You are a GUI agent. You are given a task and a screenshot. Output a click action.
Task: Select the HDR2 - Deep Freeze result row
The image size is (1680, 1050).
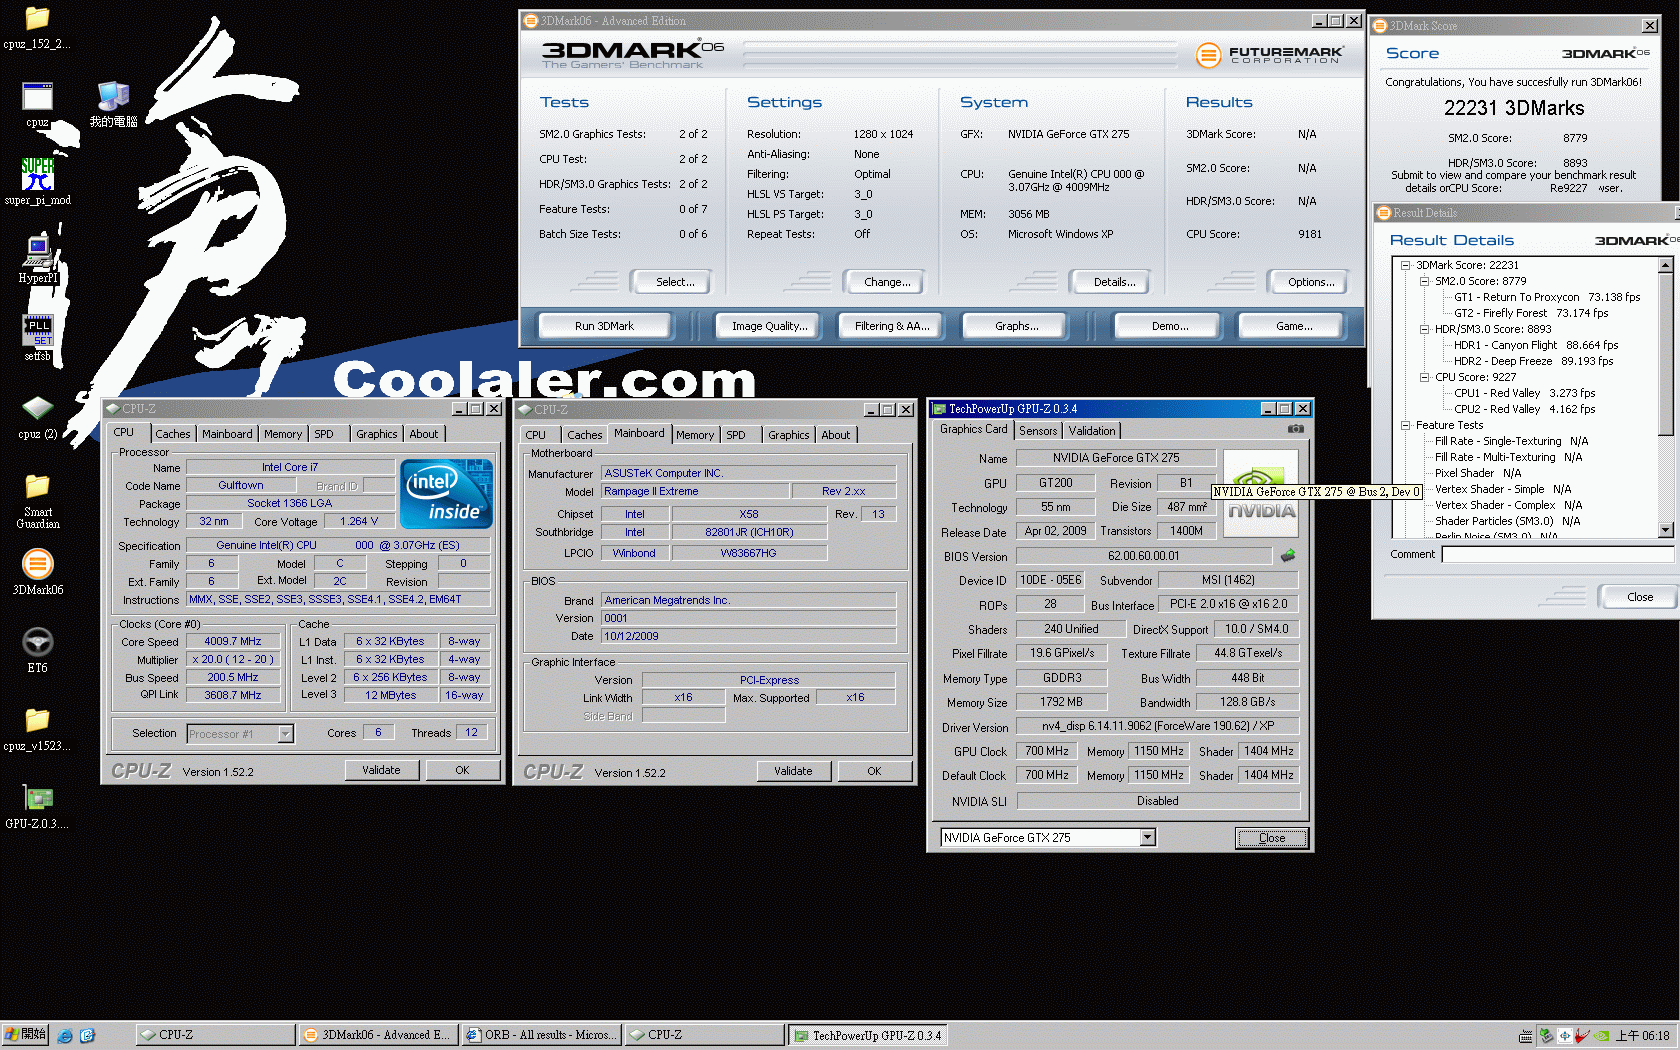pyautogui.click(x=1533, y=361)
